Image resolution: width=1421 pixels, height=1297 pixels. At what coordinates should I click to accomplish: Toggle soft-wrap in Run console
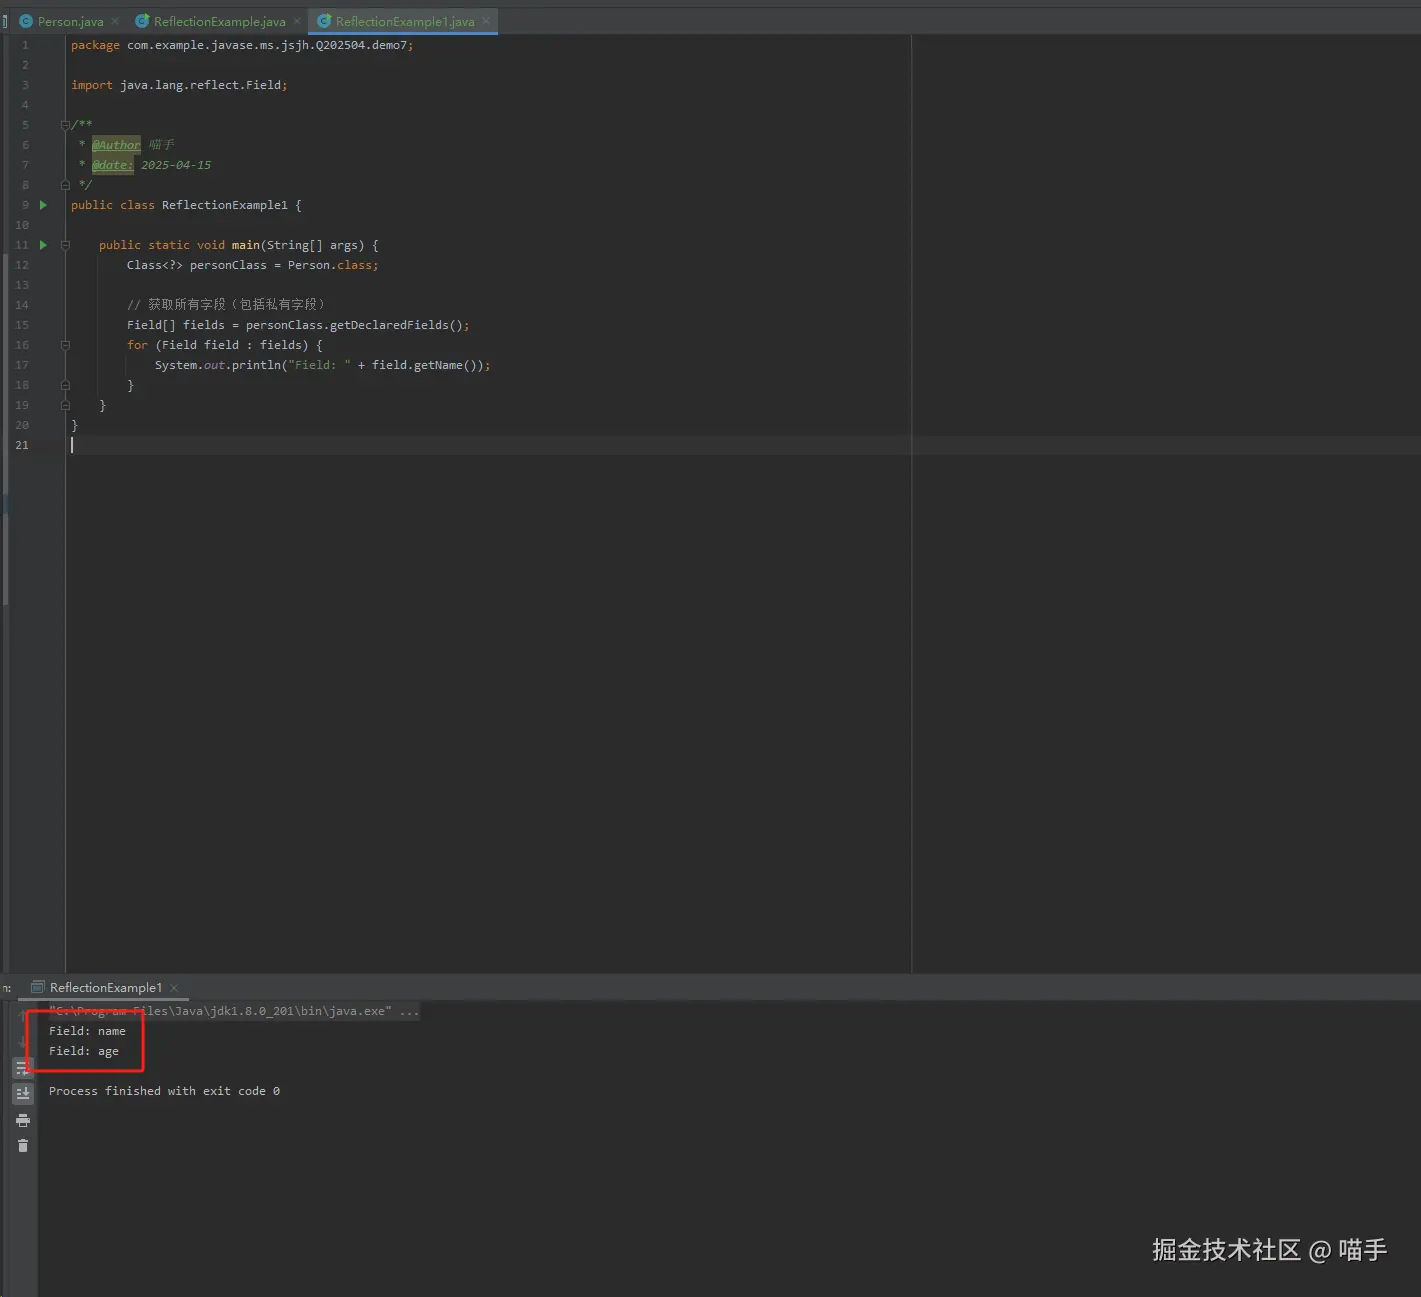point(23,1068)
